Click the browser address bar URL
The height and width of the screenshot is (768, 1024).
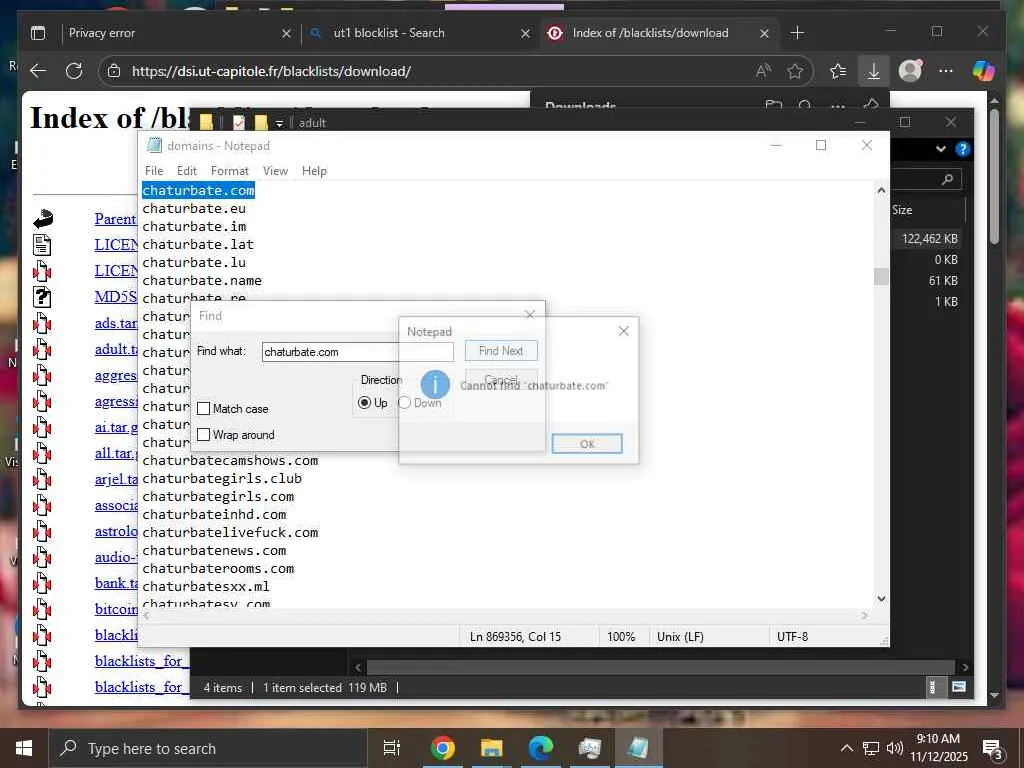(271, 71)
